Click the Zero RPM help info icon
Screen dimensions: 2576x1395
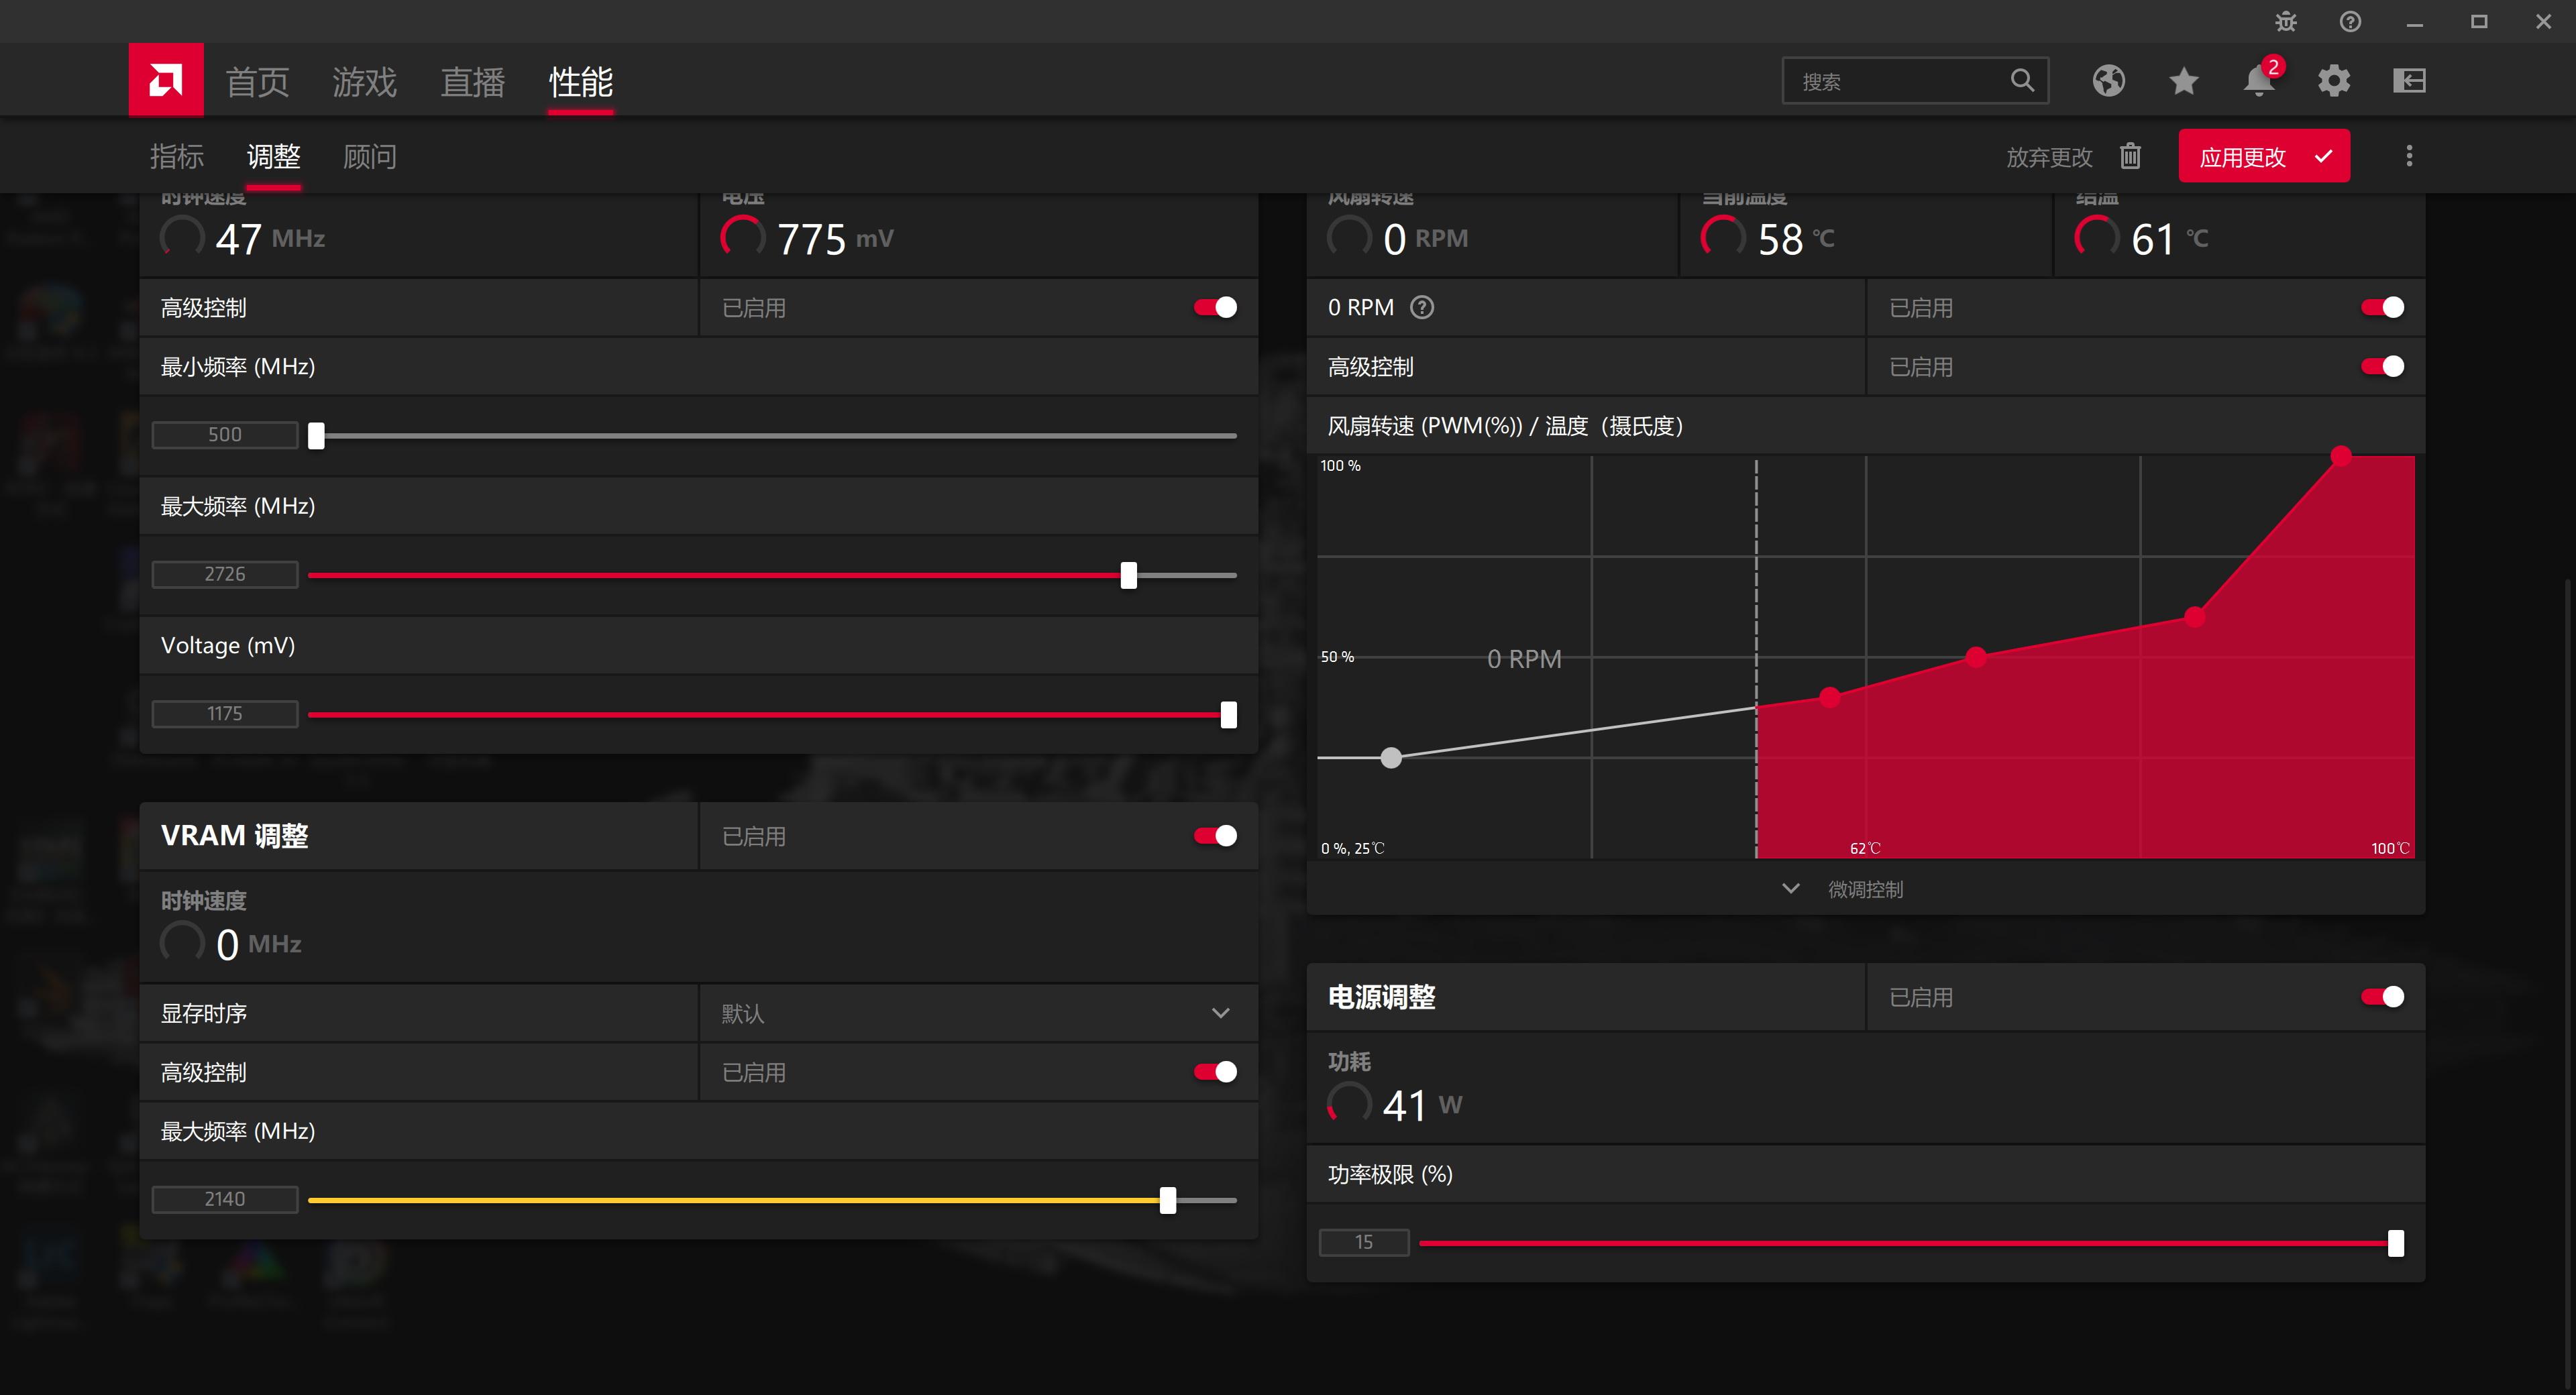pyautogui.click(x=1421, y=308)
